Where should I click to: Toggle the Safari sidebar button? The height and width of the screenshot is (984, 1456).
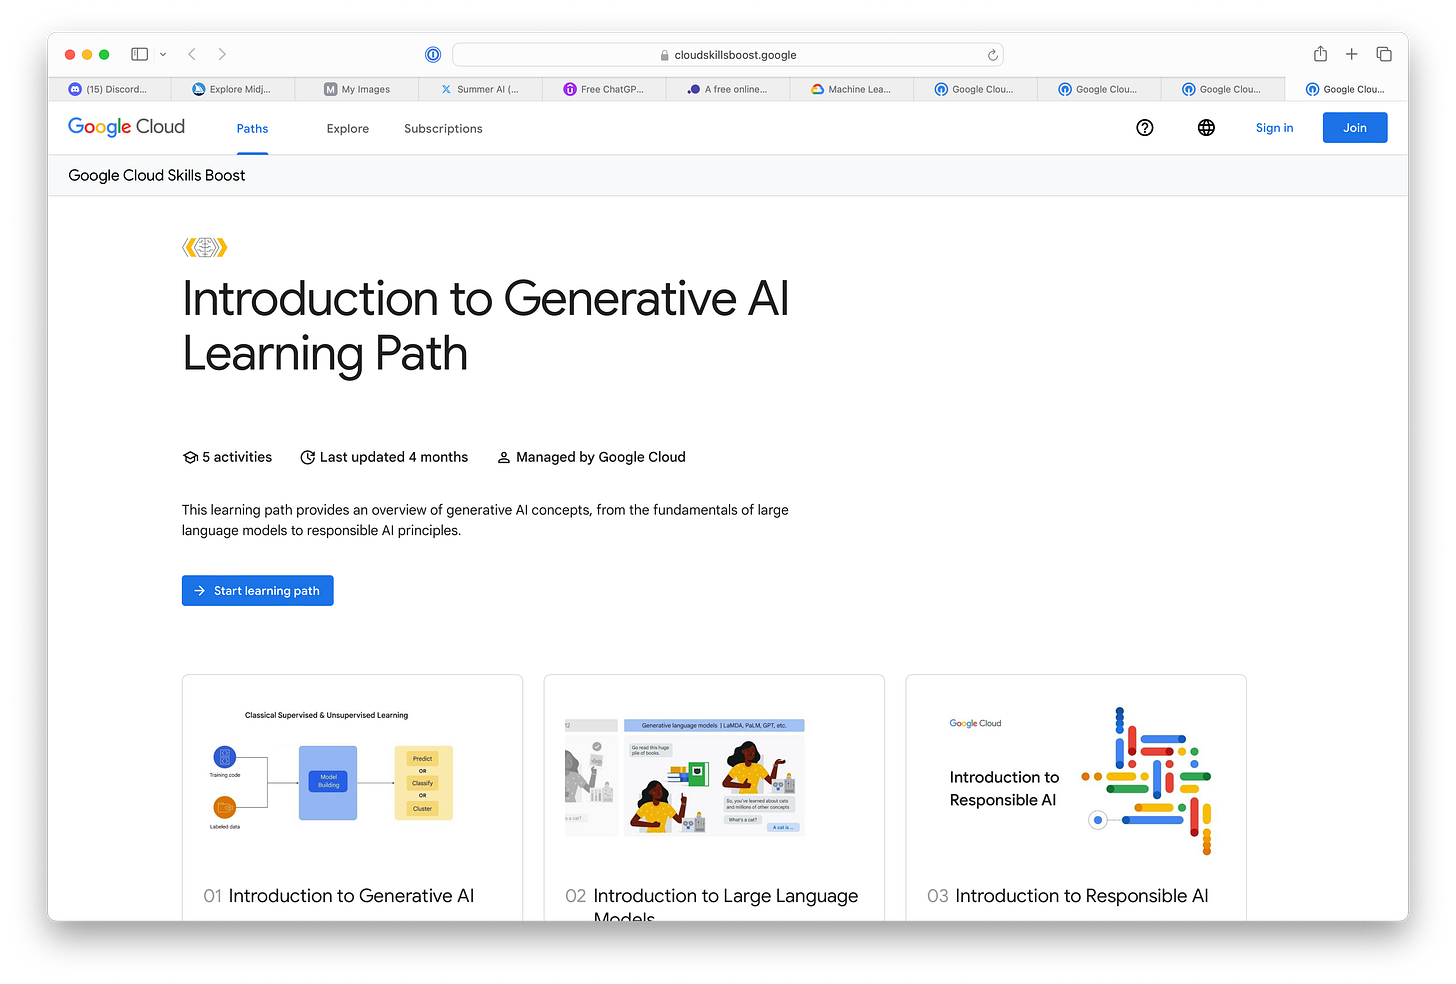point(140,54)
